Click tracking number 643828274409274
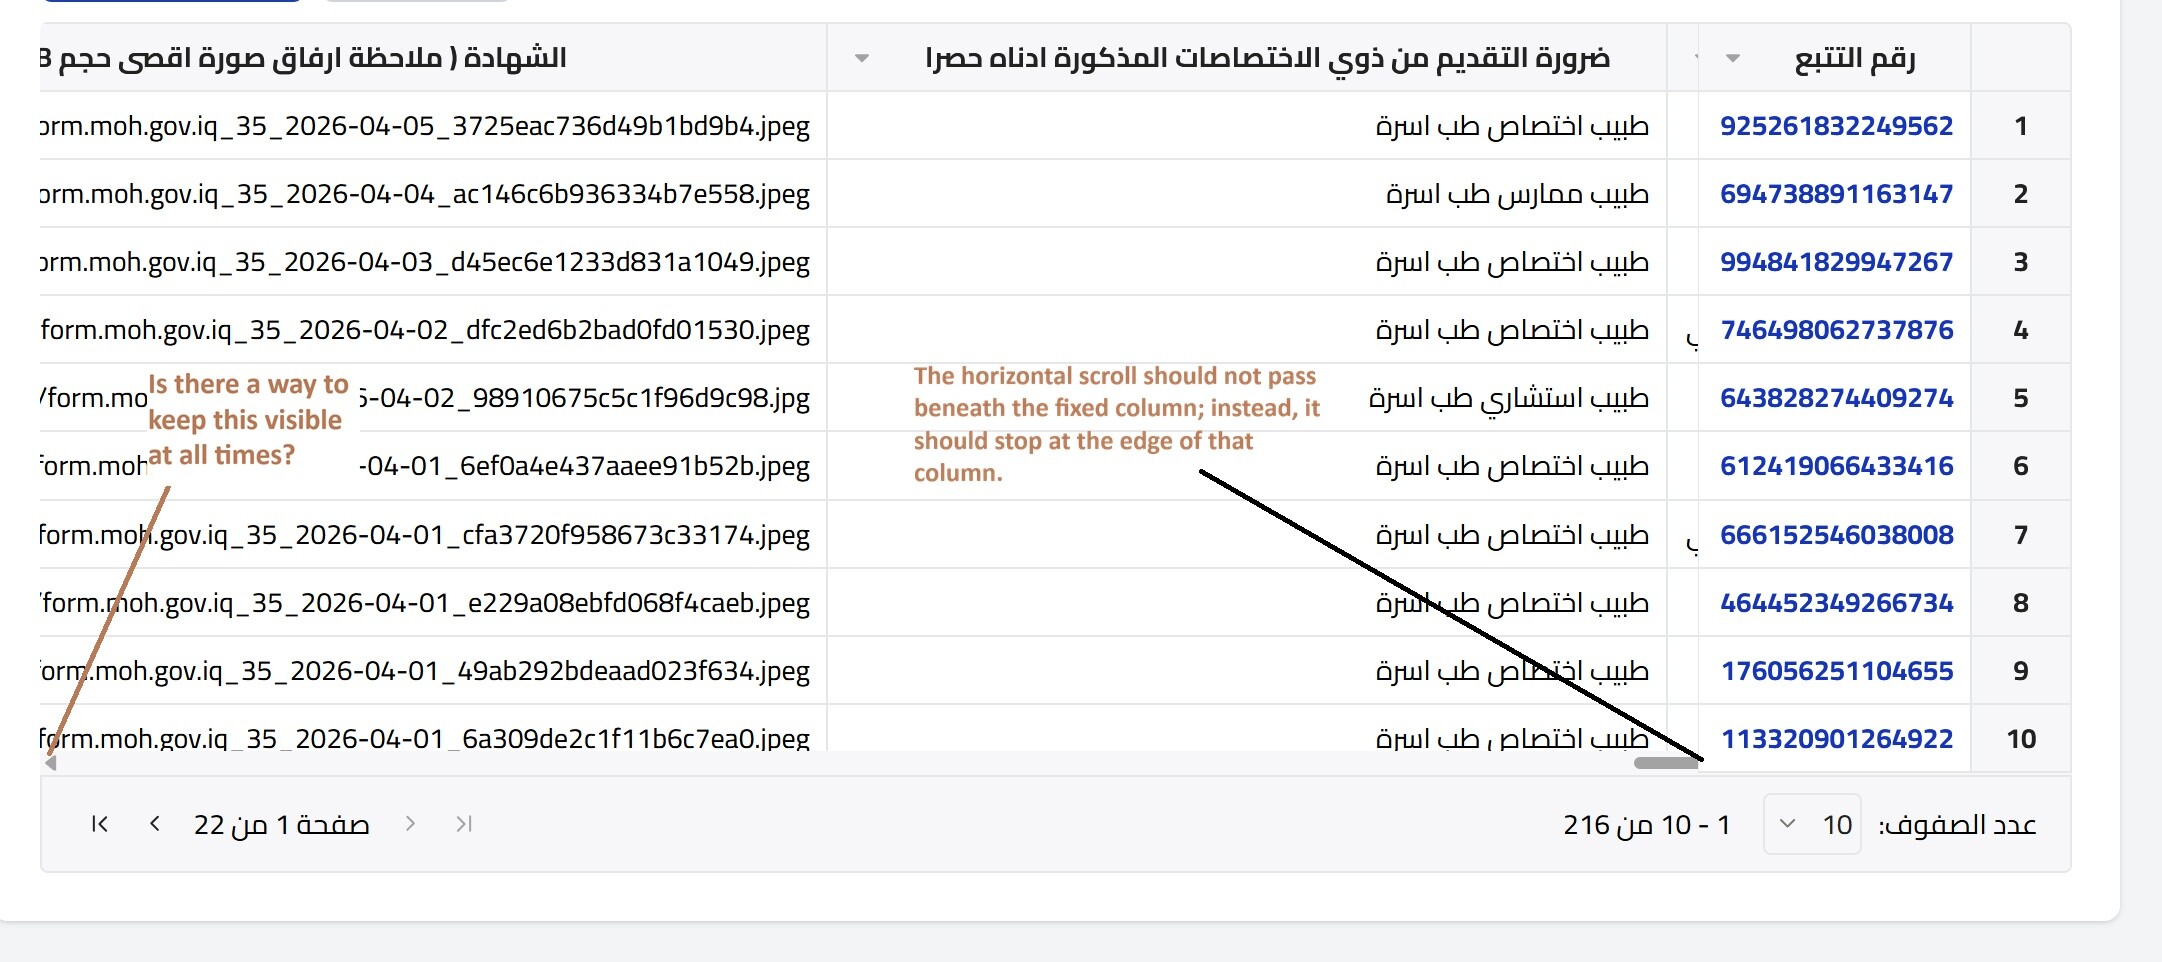2162x962 pixels. coord(1836,398)
